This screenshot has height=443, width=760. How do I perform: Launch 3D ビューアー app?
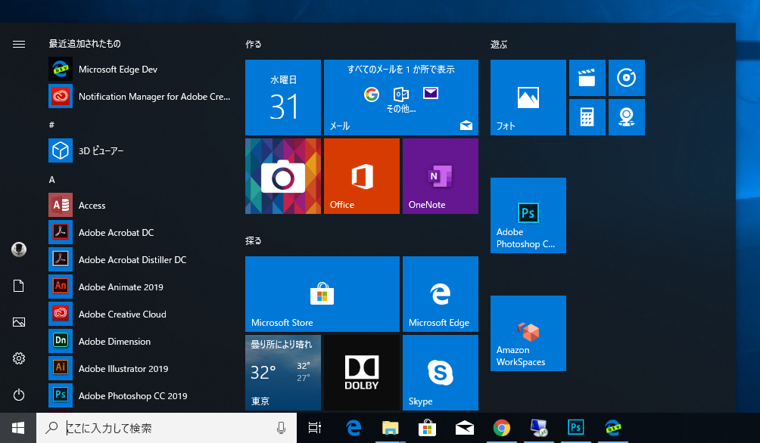tap(141, 151)
